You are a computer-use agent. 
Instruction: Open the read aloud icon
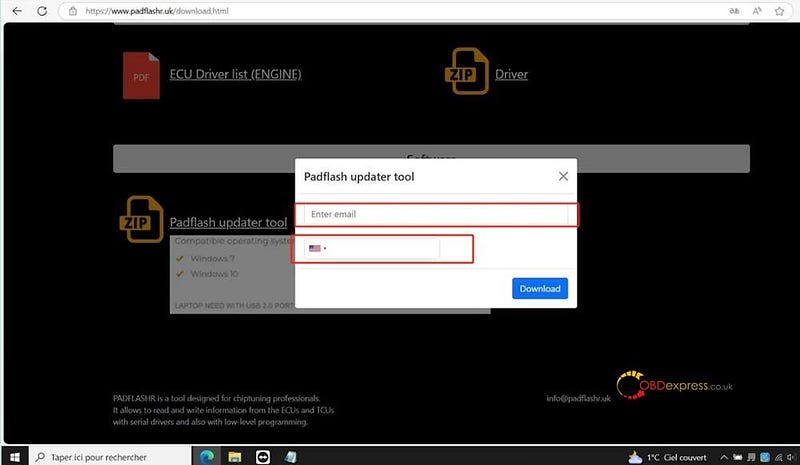pos(757,11)
